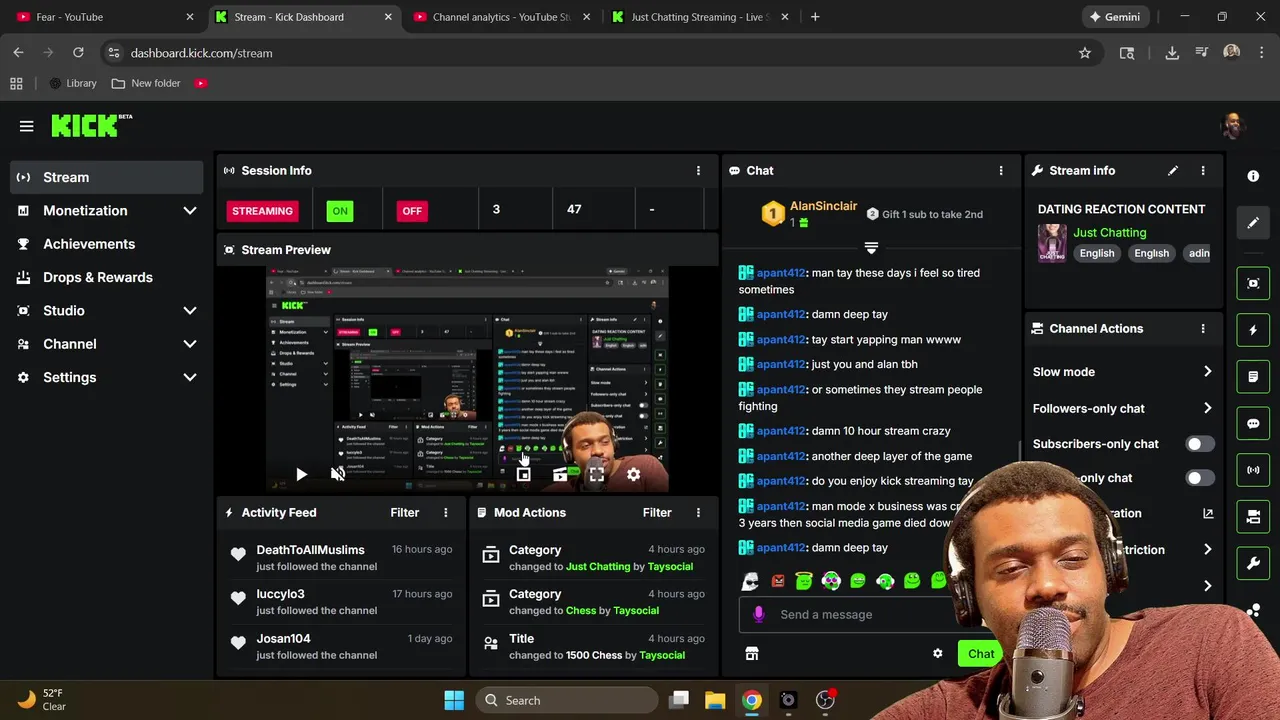Open the Gemini button in Chrome

[1115, 17]
